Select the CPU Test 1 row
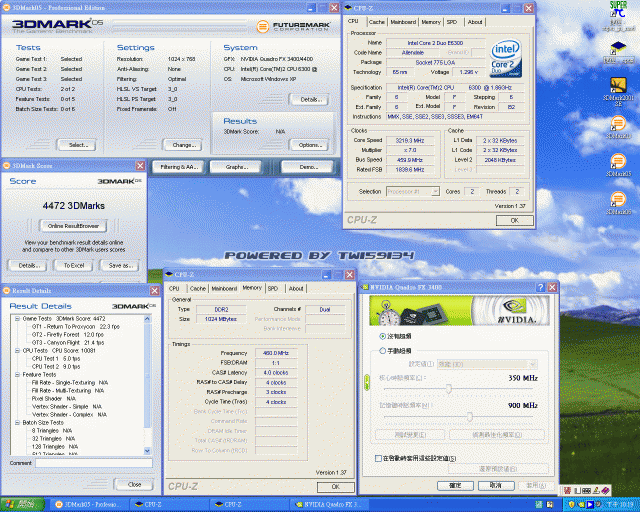 [x=56, y=358]
